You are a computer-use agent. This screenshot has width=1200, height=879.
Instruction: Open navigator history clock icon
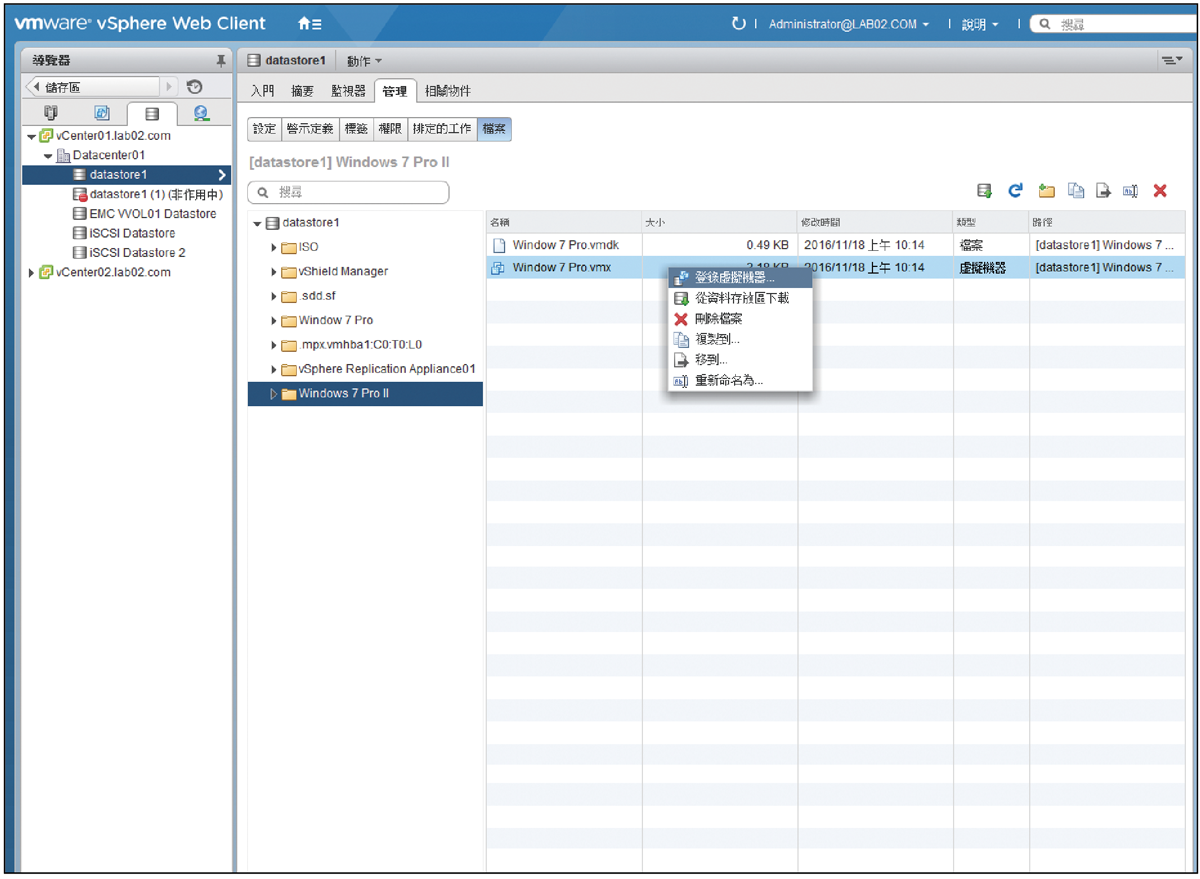point(195,87)
